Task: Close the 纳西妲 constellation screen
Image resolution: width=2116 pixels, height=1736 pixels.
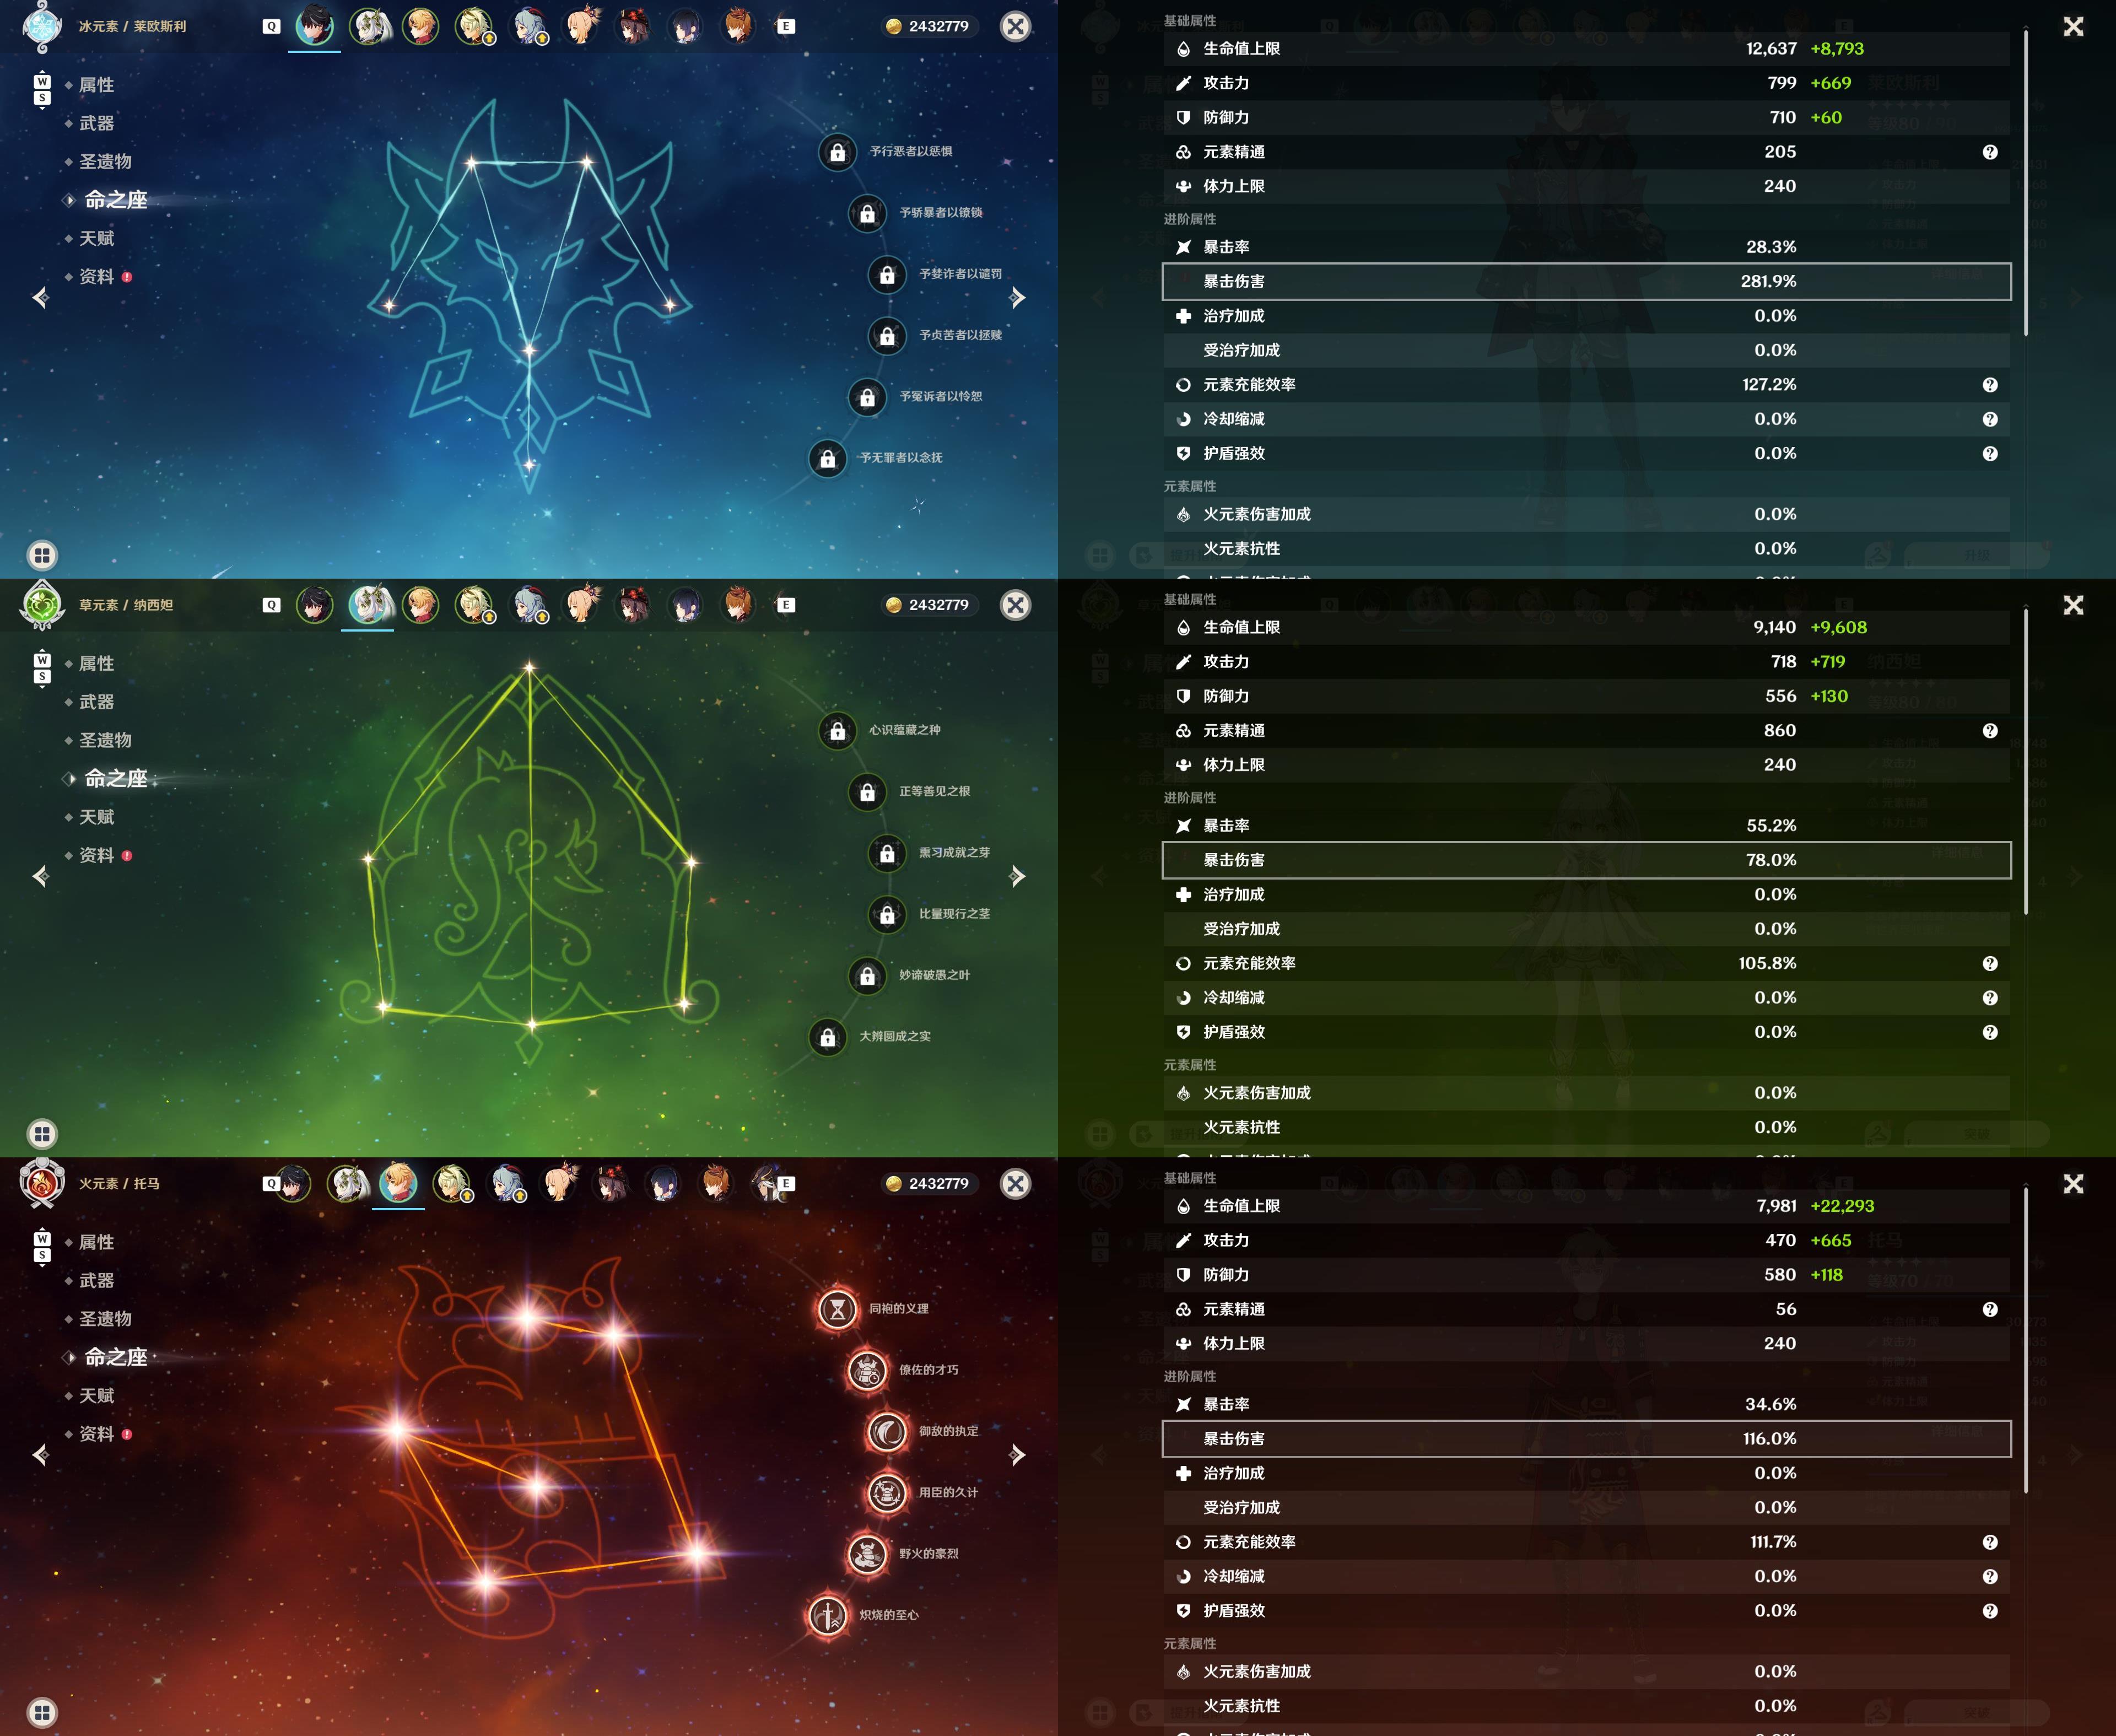Action: tap(1015, 605)
